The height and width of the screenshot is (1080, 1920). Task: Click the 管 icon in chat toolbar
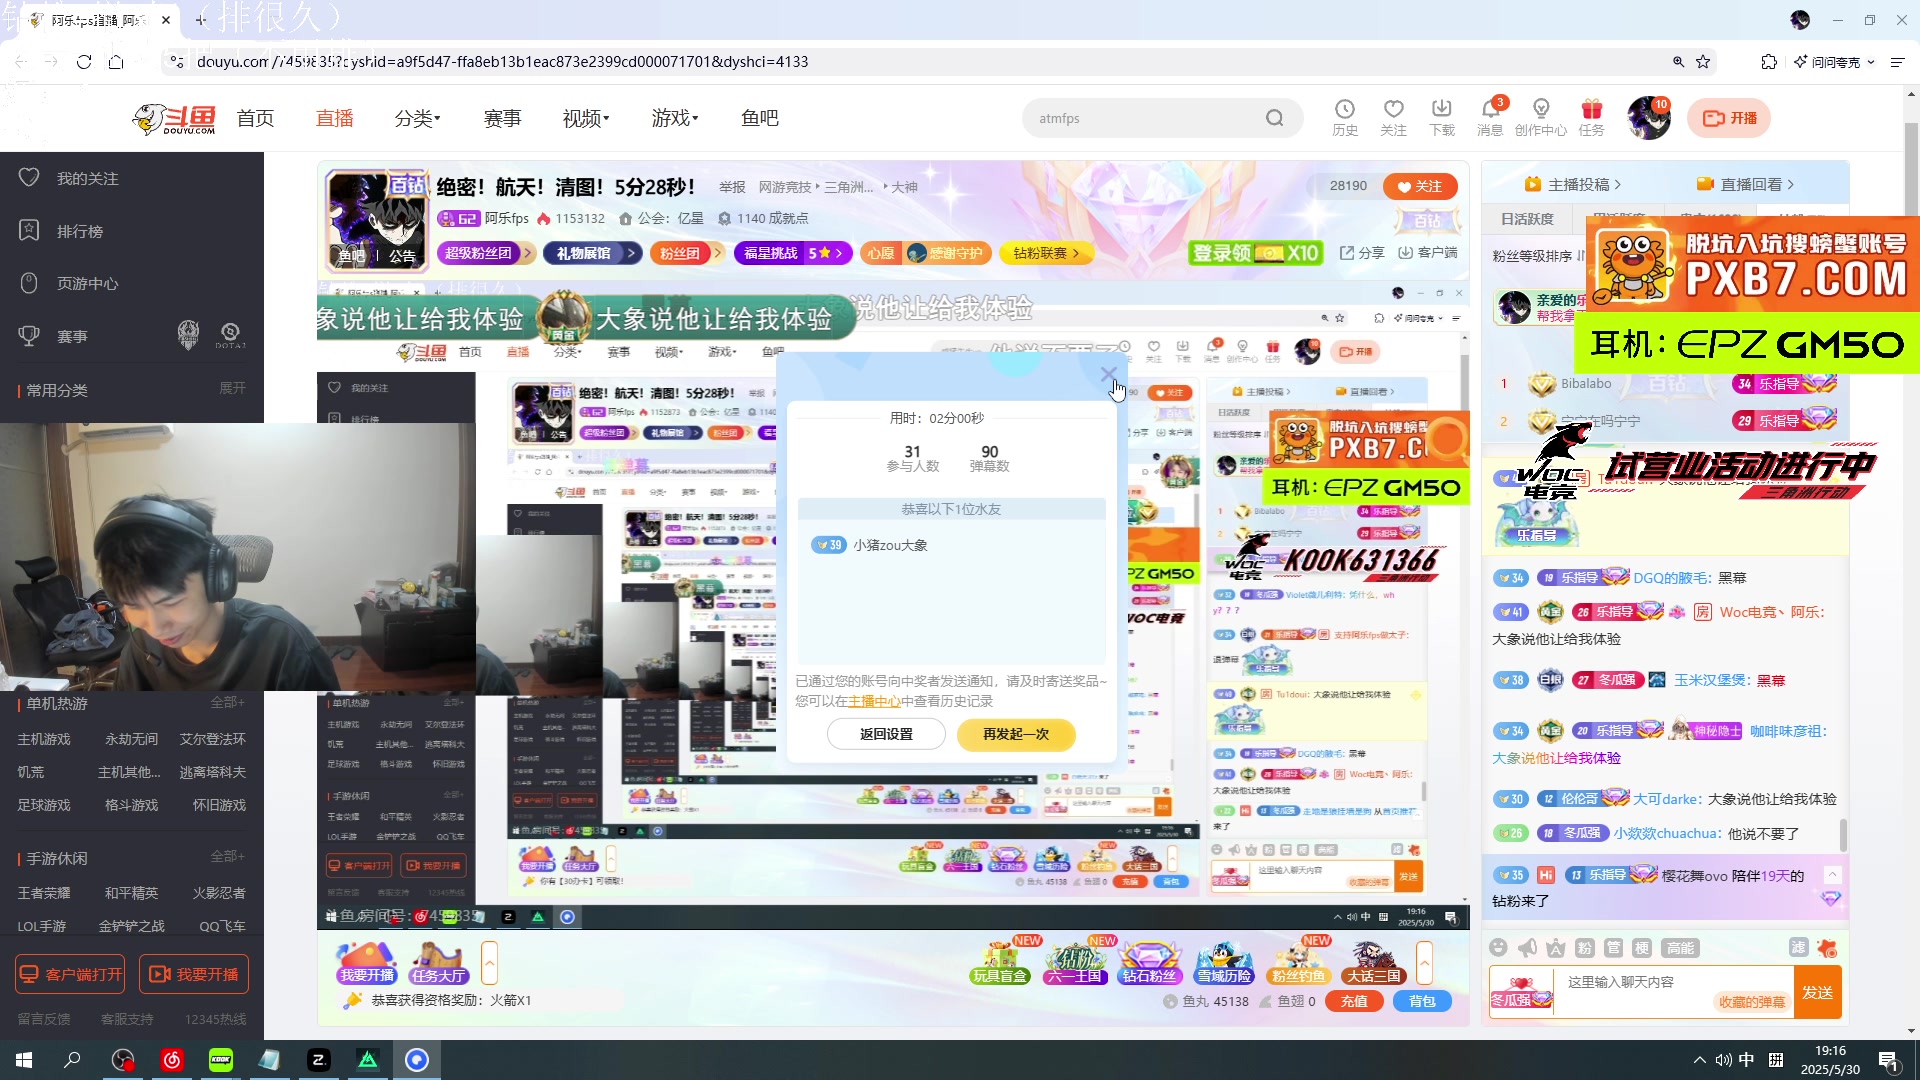[x=1613, y=948]
